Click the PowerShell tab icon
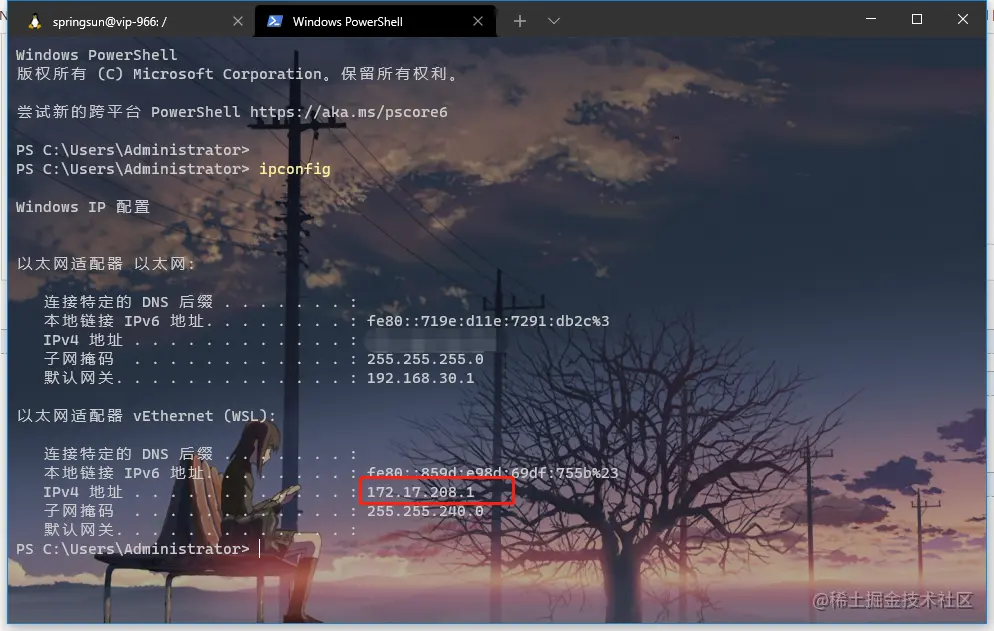 pyautogui.click(x=274, y=22)
